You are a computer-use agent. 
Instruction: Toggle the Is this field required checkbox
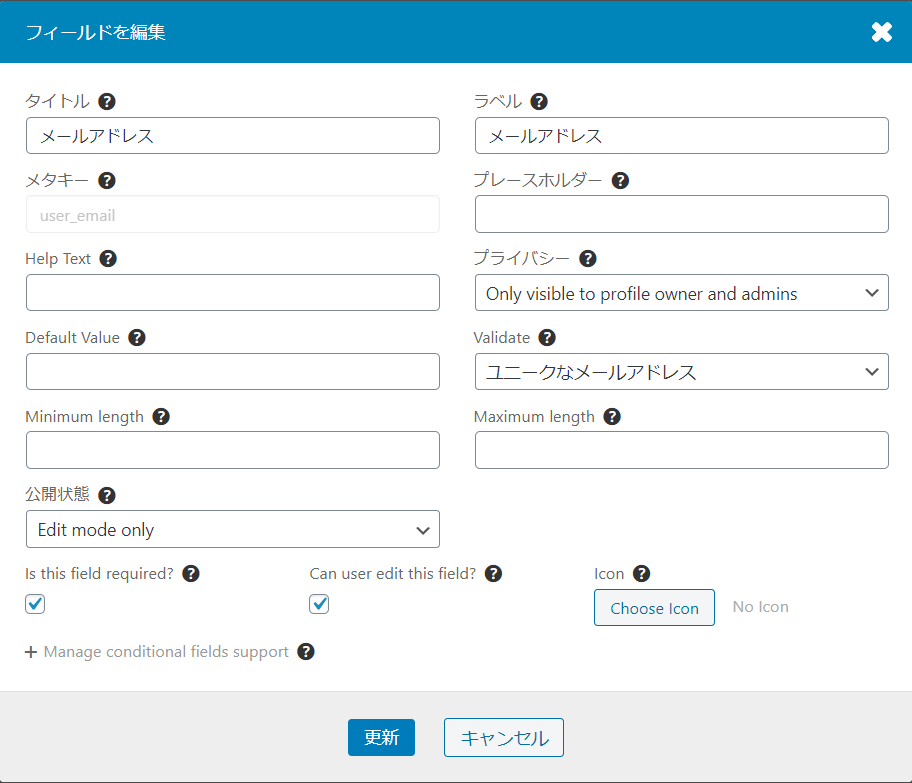click(x=35, y=604)
